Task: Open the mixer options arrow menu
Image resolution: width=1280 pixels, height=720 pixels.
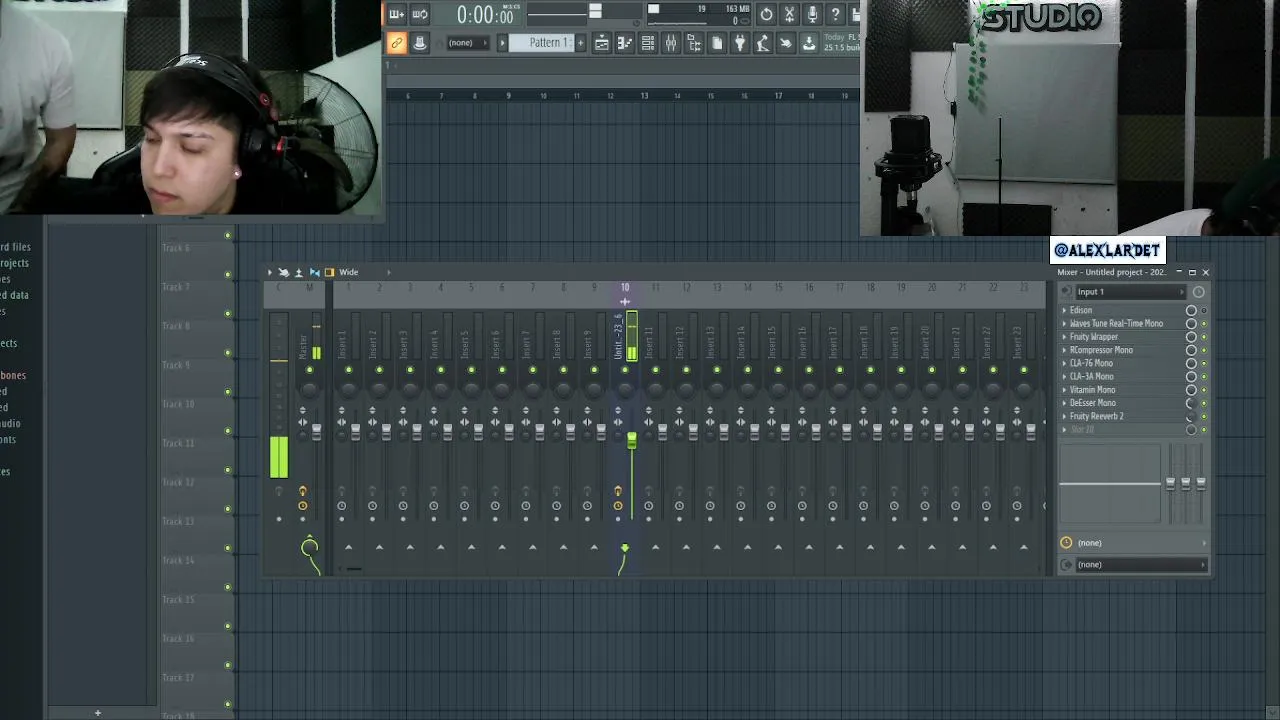Action: 269,272
